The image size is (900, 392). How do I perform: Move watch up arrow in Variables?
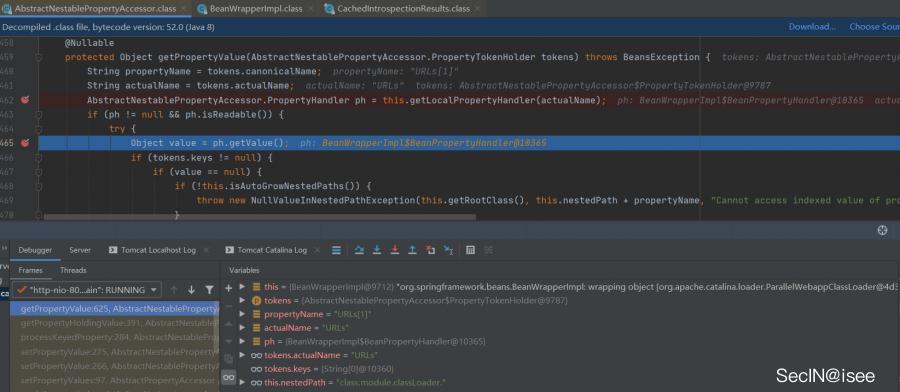(x=228, y=323)
